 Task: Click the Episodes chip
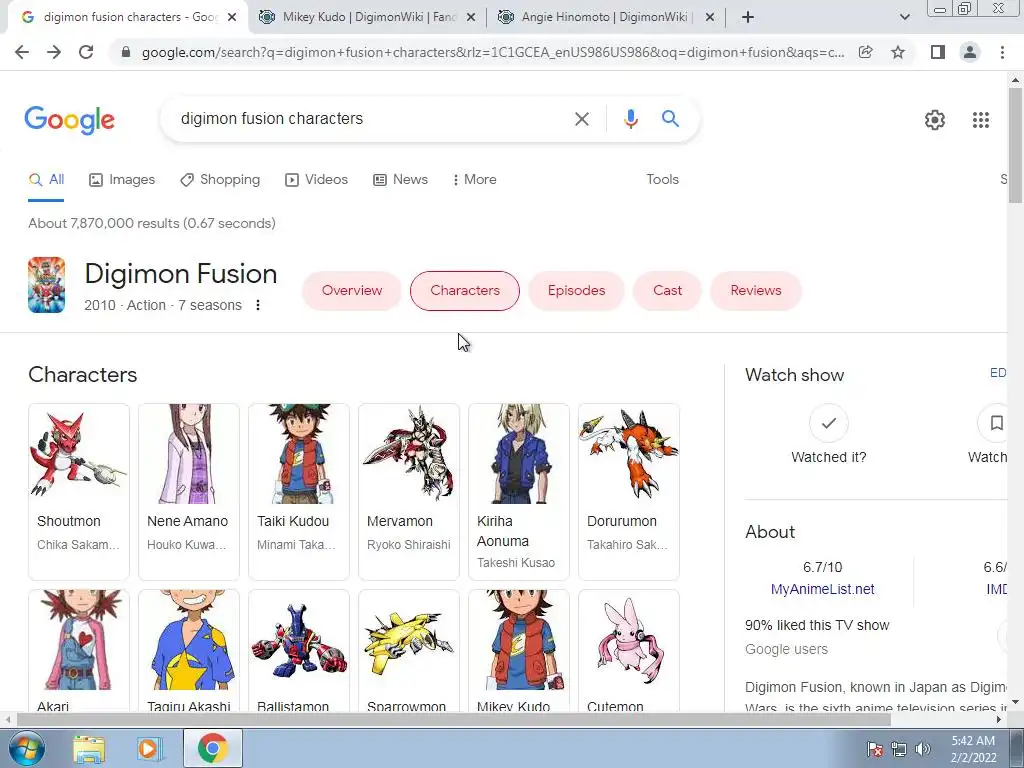576,291
